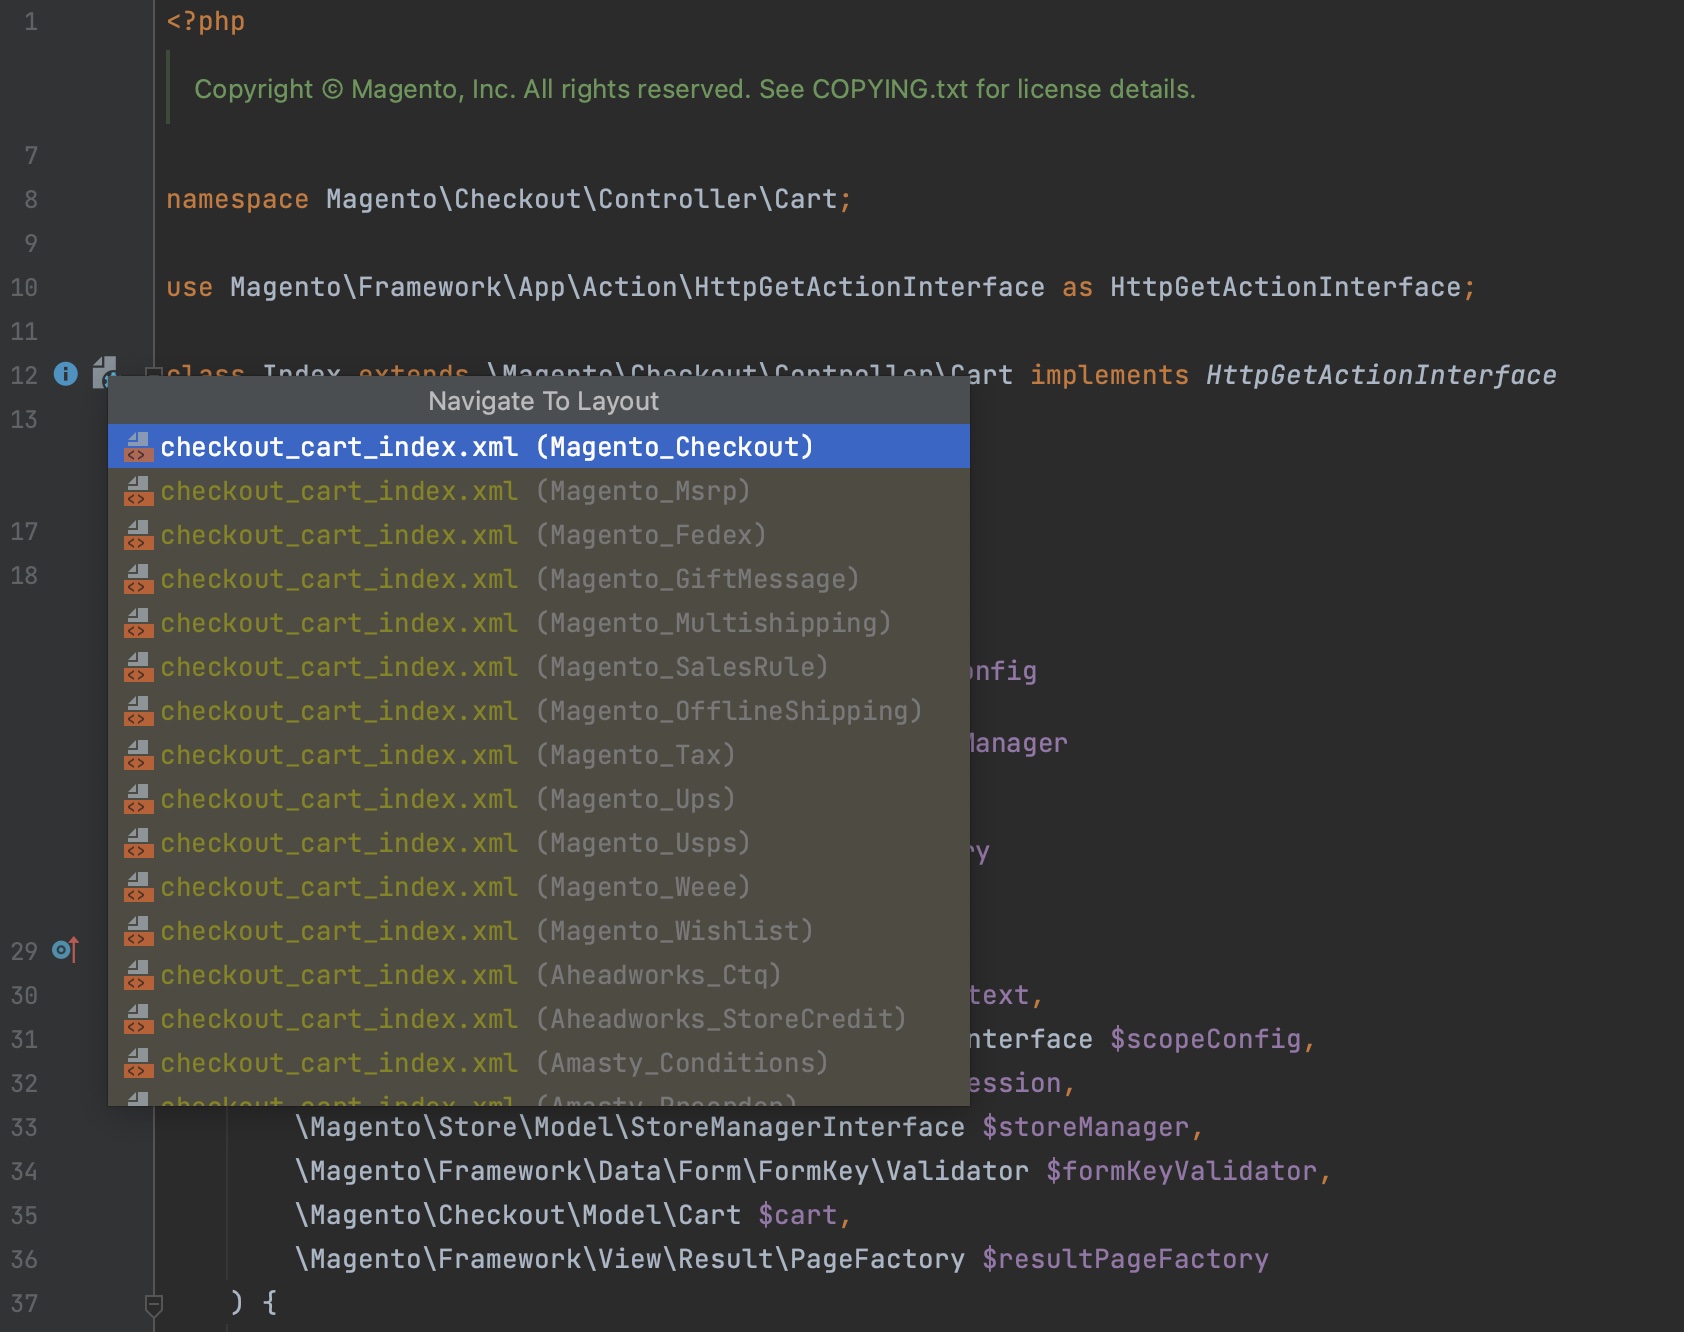Click the layout navigation gutter icon on line 12
This screenshot has height=1332, width=1684.
(104, 371)
